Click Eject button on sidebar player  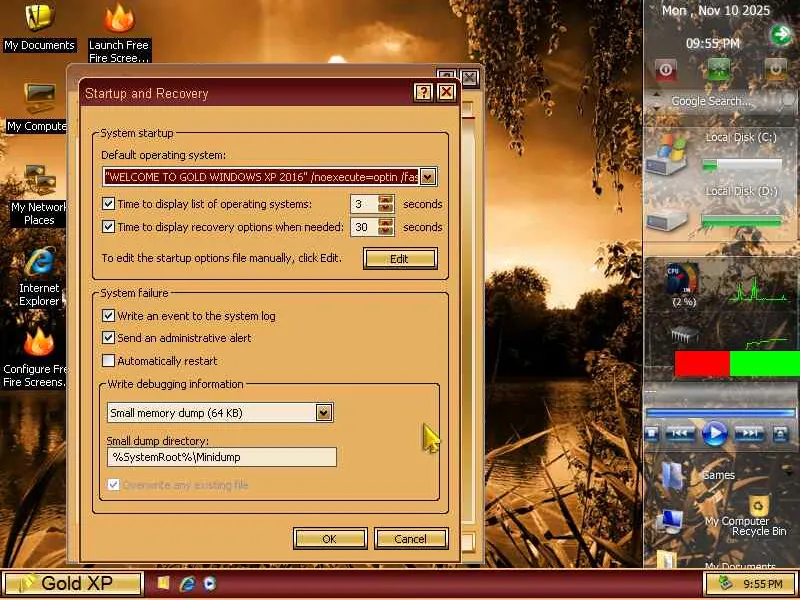780,434
